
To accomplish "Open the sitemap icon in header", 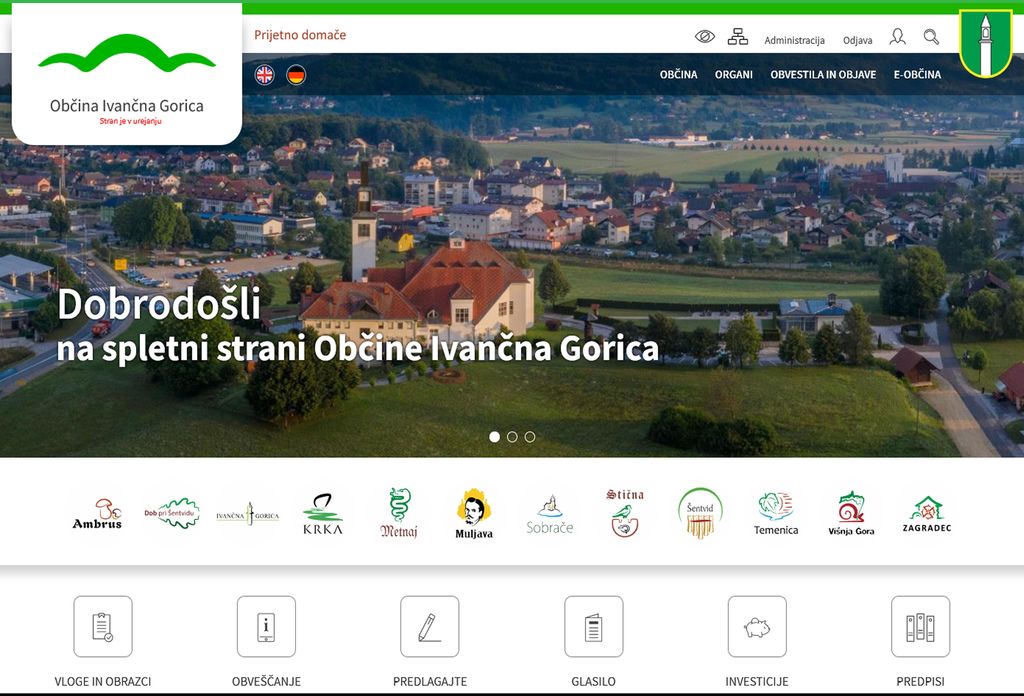I will (737, 37).
